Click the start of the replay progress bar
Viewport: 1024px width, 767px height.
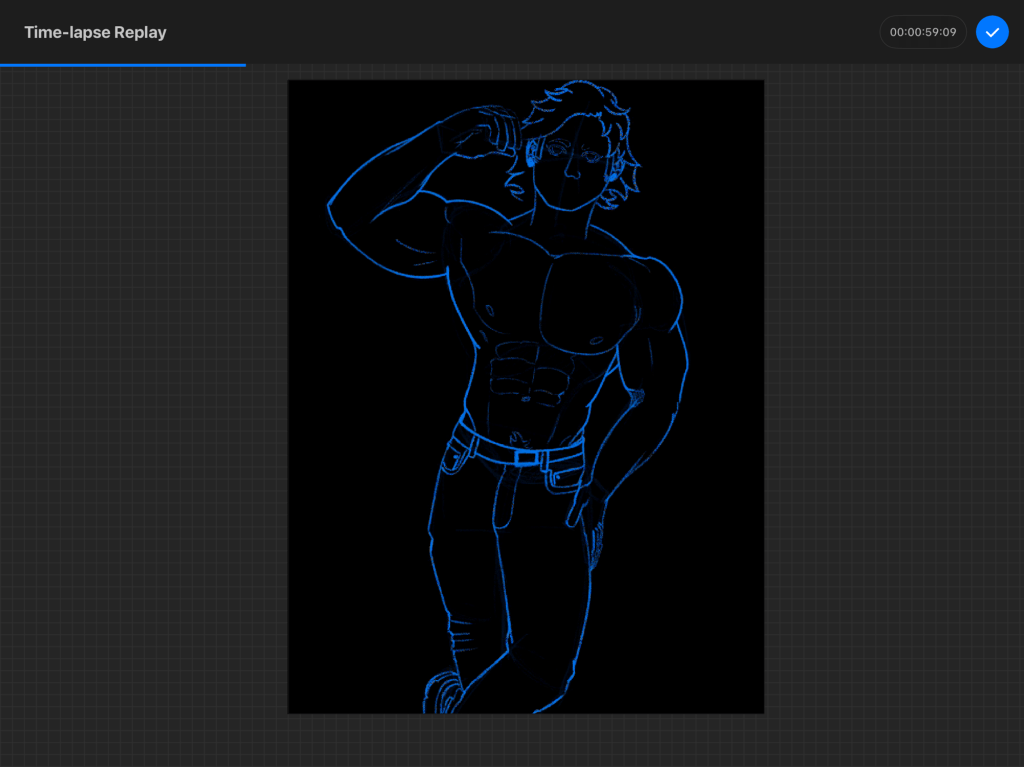[3, 65]
